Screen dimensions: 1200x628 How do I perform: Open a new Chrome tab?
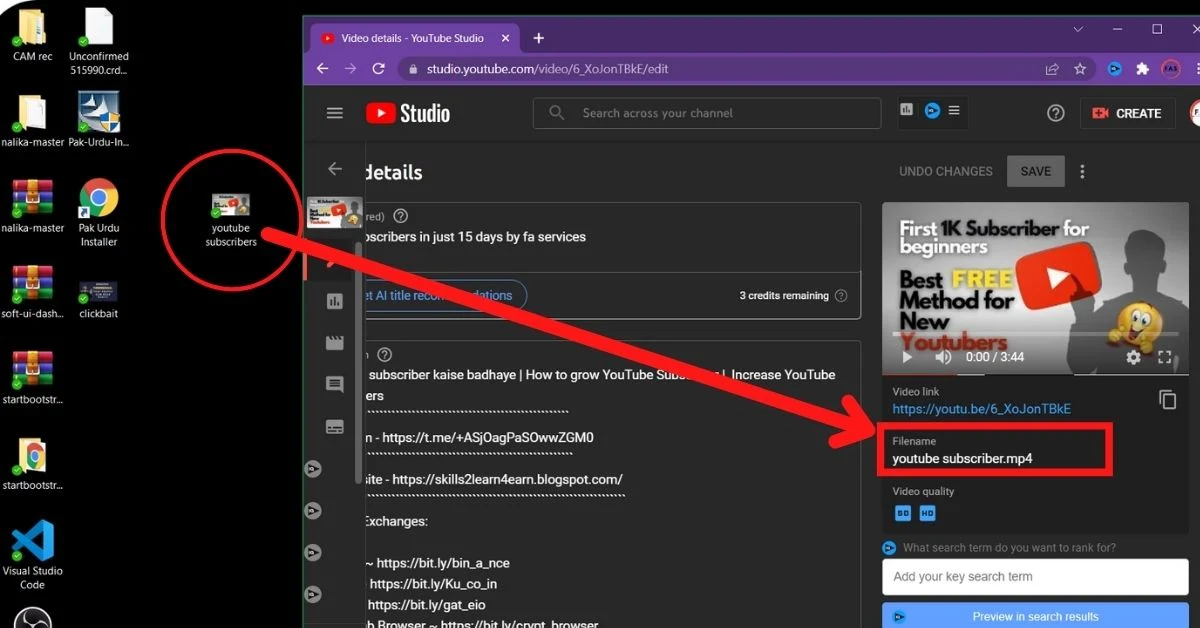[x=538, y=38]
